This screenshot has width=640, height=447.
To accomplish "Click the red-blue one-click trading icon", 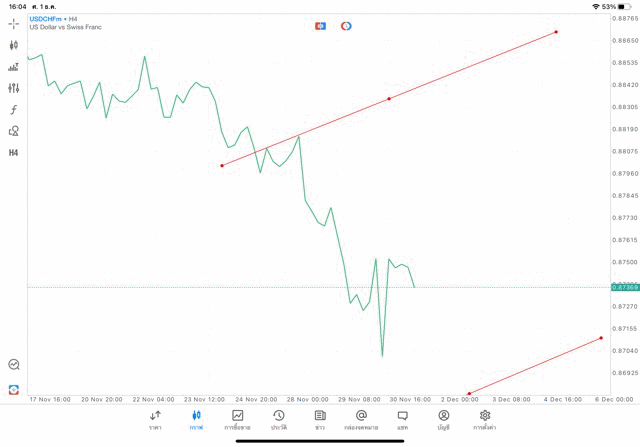I will point(320,26).
